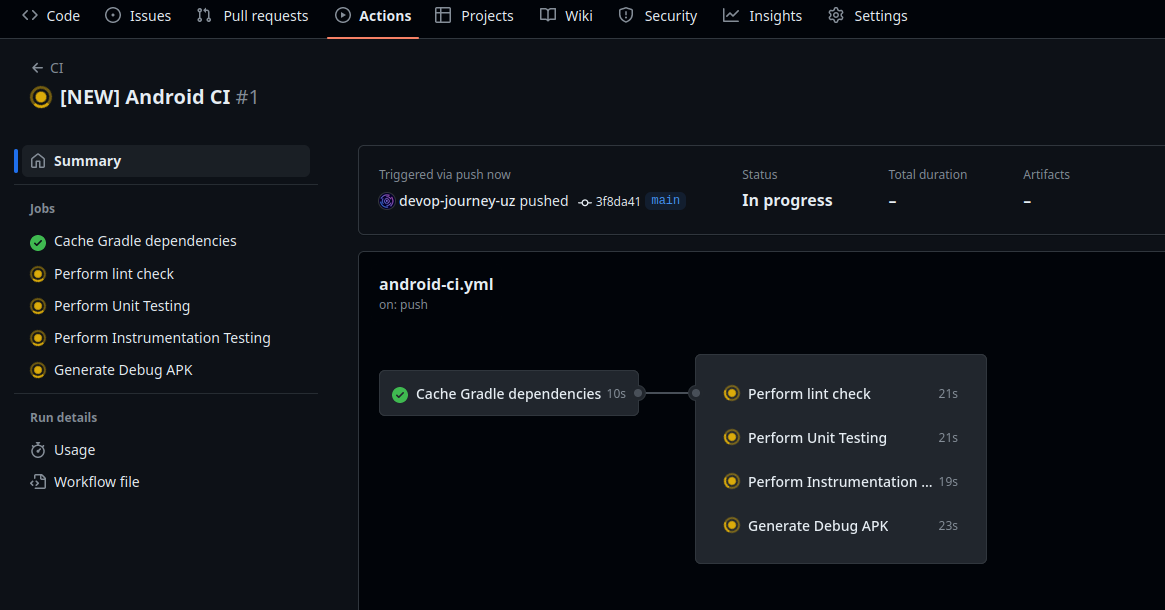Click yellow status icon of sidebar Debug APK job
1165x610 pixels.
[x=38, y=370]
